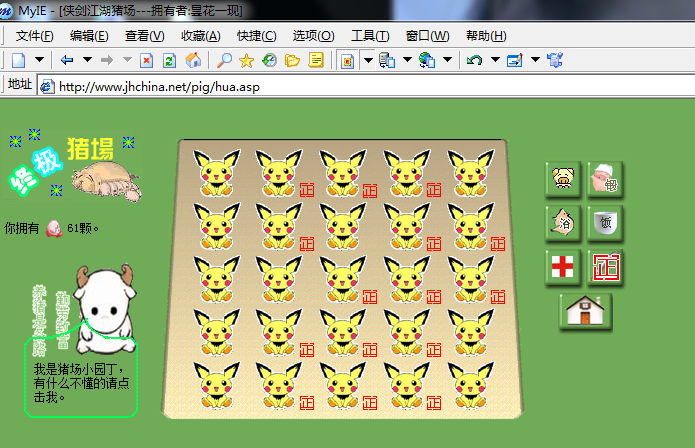Click the MyIE logo in title bar
This screenshot has height=448, width=695.
(x=6, y=11)
